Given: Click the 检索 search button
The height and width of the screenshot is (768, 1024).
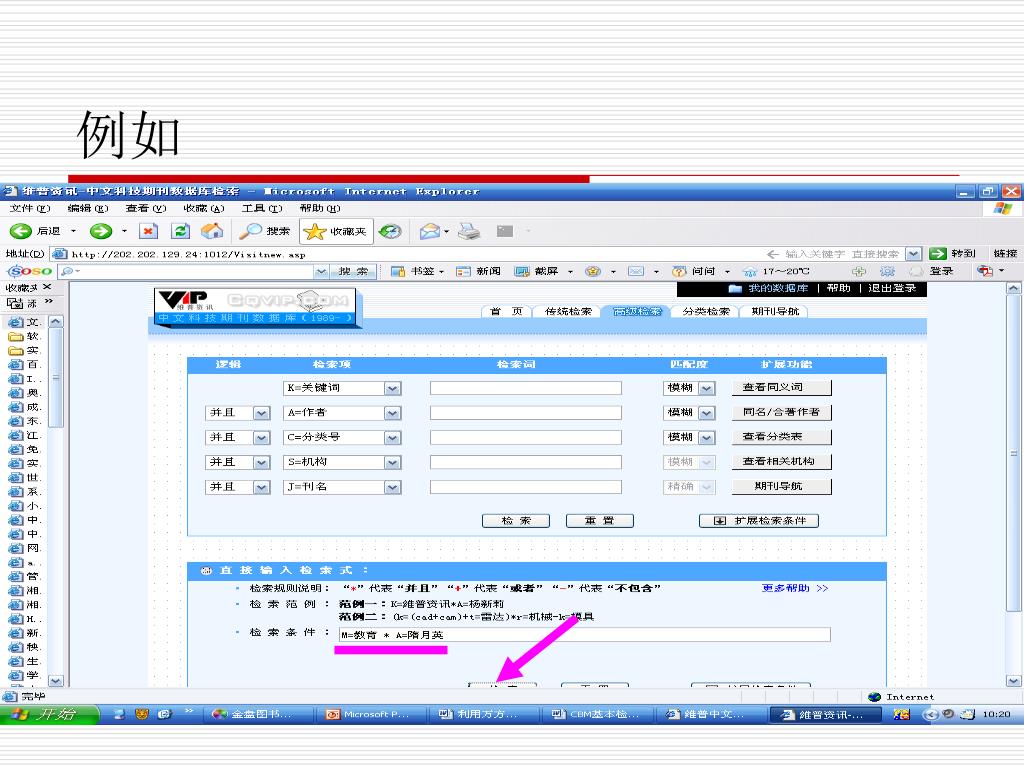Looking at the screenshot, I should [516, 520].
